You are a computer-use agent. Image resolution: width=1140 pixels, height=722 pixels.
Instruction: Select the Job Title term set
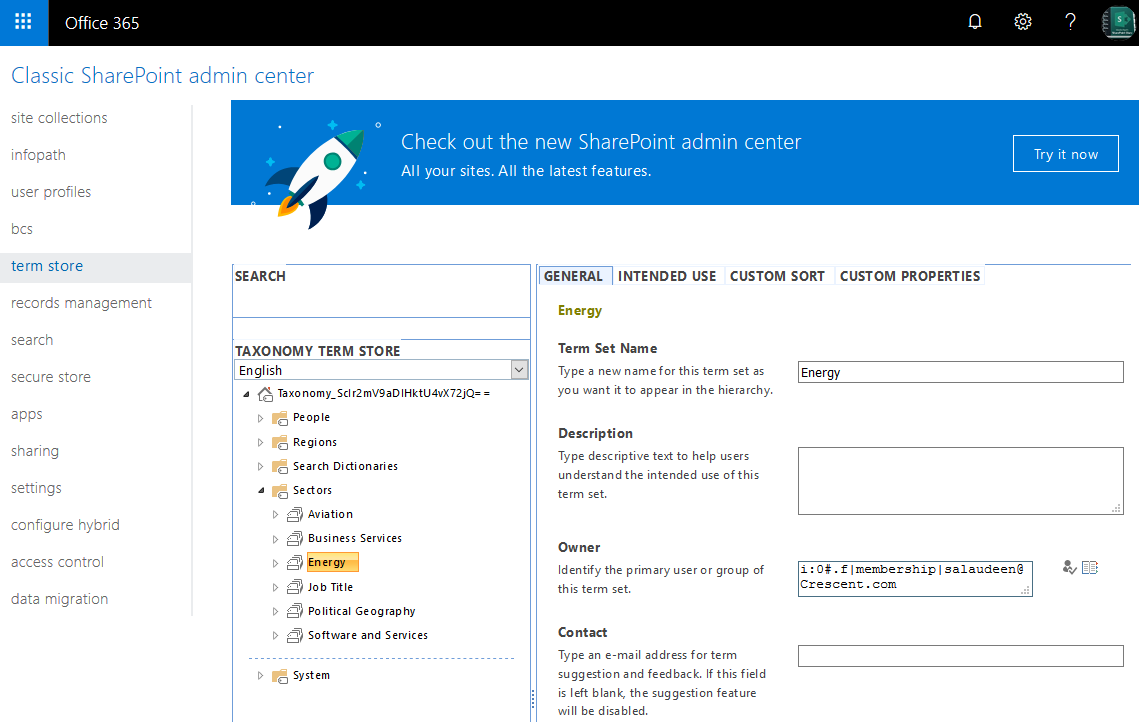pos(330,587)
